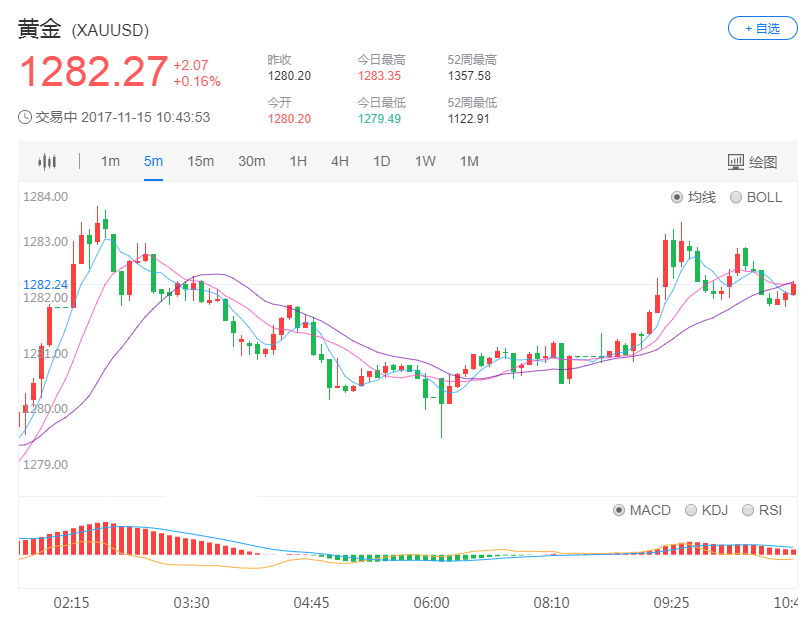Switch to the 1m timeframe
This screenshot has height=630, width=810.
point(110,160)
